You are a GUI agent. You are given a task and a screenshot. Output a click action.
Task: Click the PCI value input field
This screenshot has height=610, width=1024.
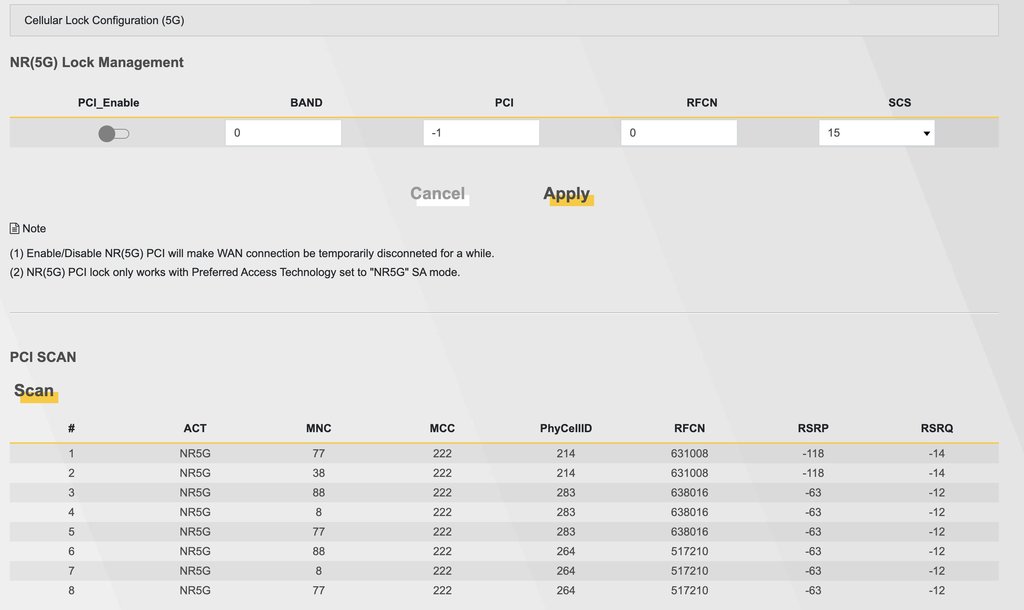coord(480,133)
